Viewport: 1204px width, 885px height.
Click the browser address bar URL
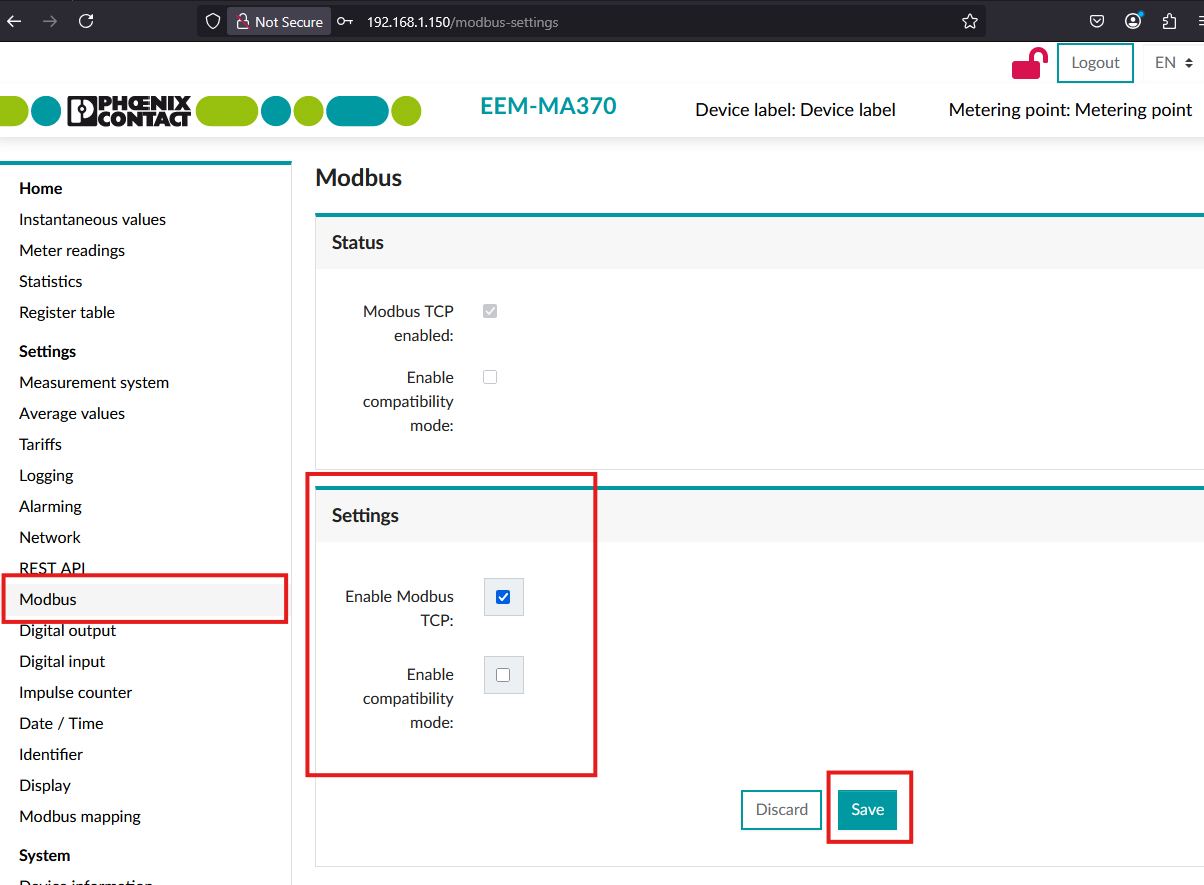coord(462,22)
